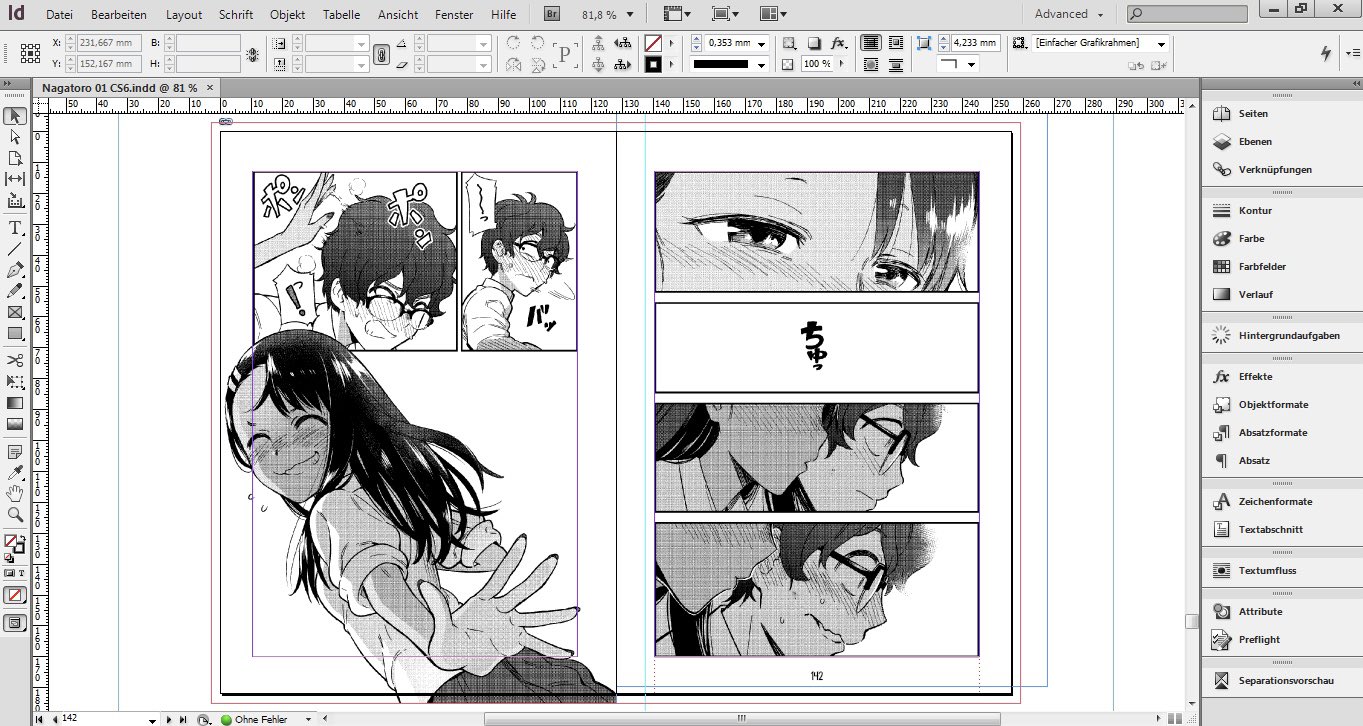Click the fill/stroke swatch in toolbox
The height and width of the screenshot is (726, 1363).
[14, 544]
